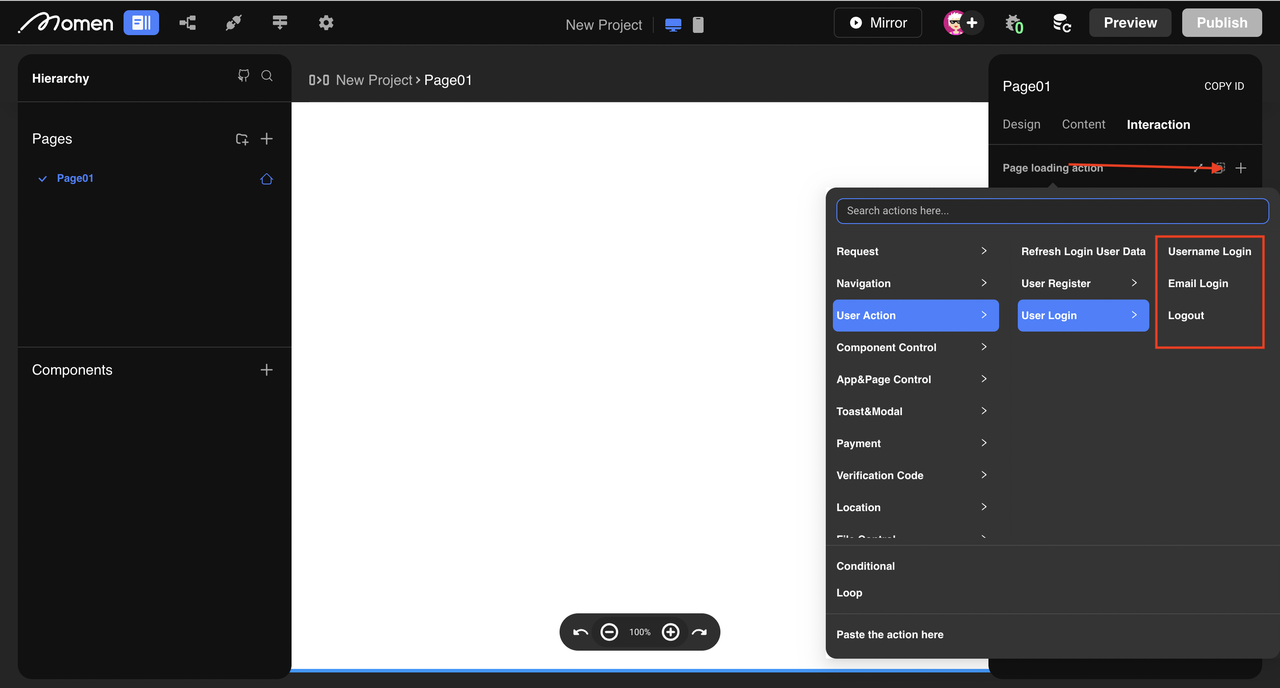Open the workflow configuration icon in toolbar
The image size is (1280, 688).
279,22
